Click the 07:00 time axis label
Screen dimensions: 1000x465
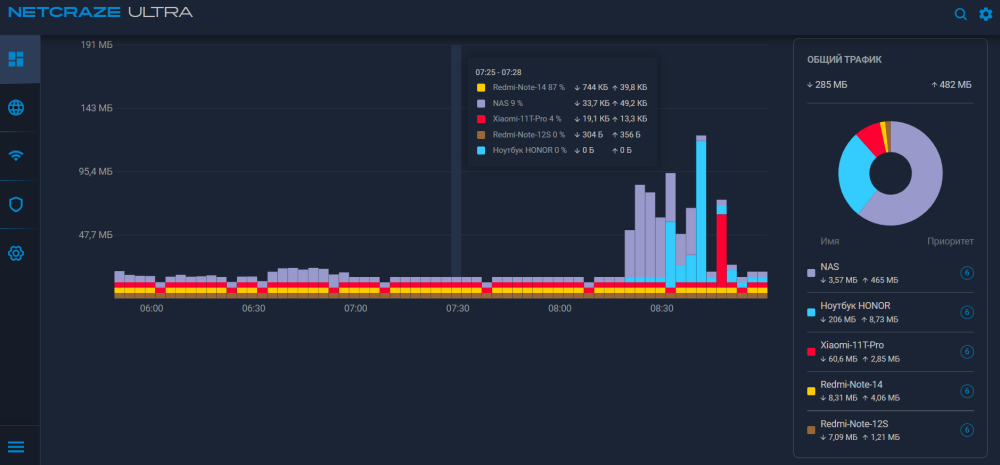(x=356, y=308)
